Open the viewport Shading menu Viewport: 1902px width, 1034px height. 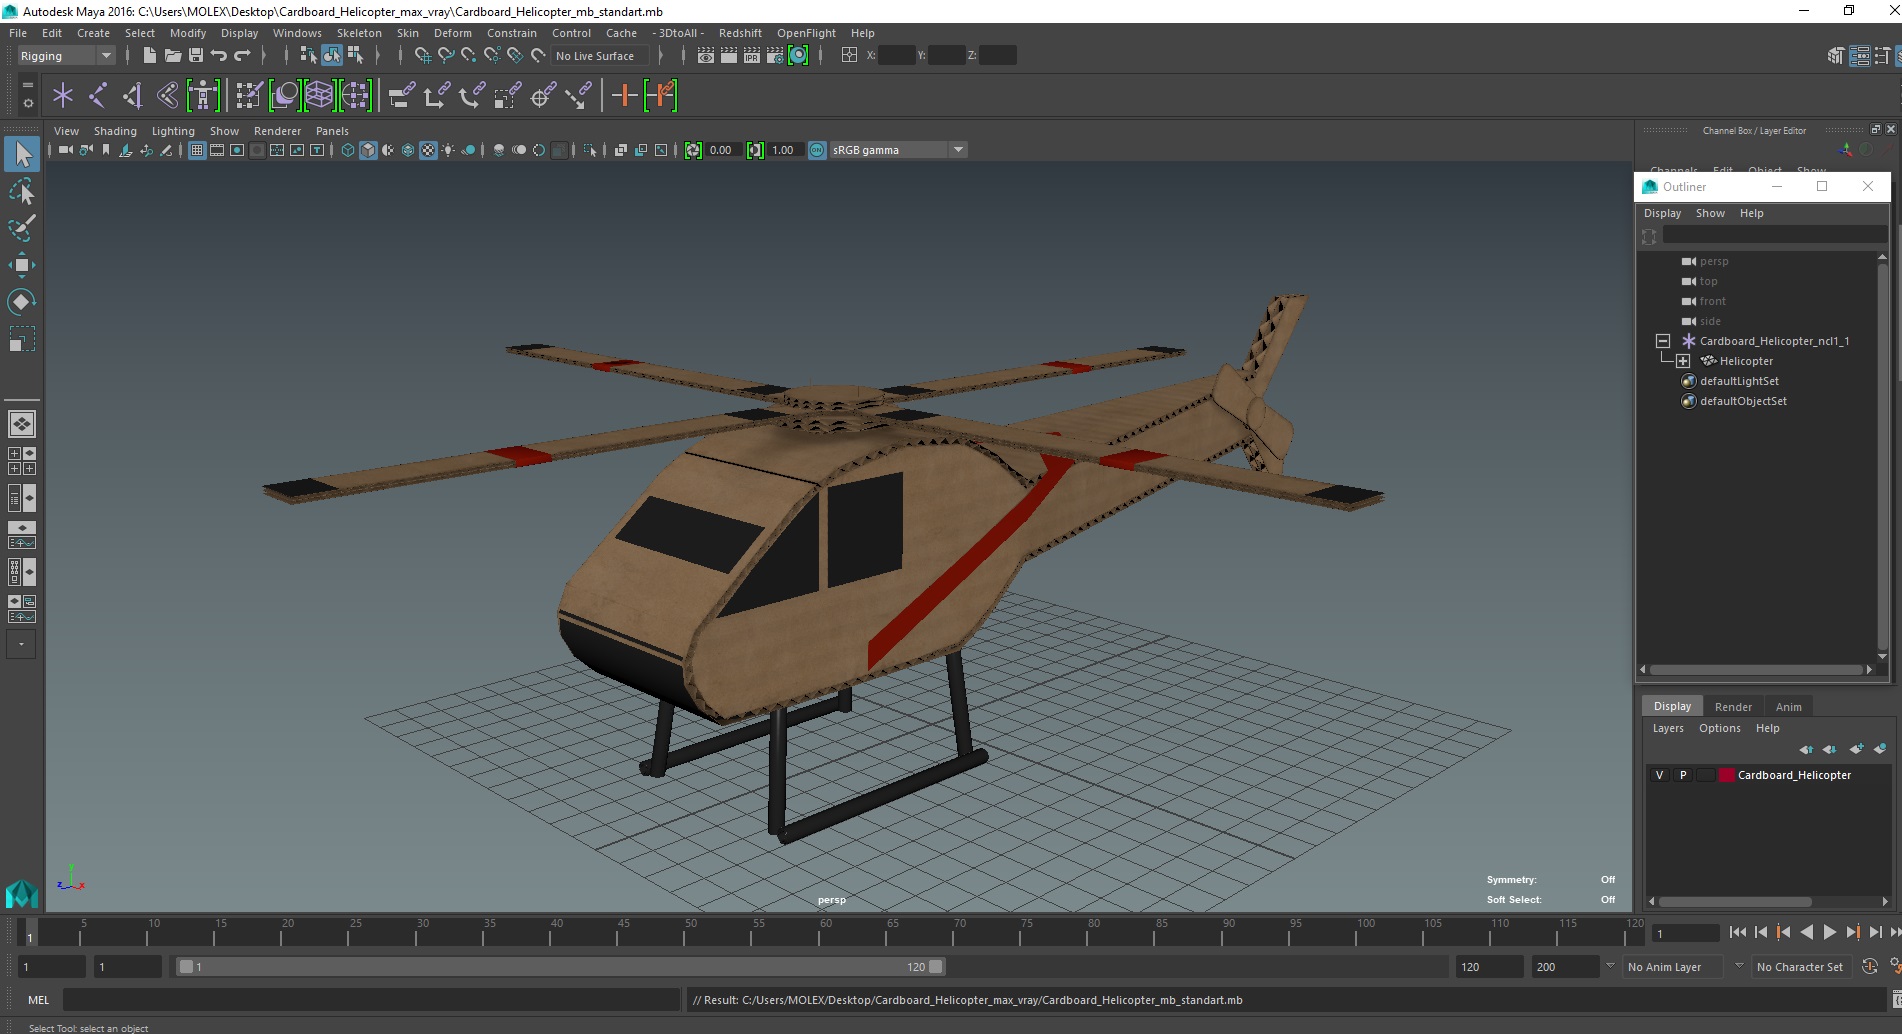[115, 131]
